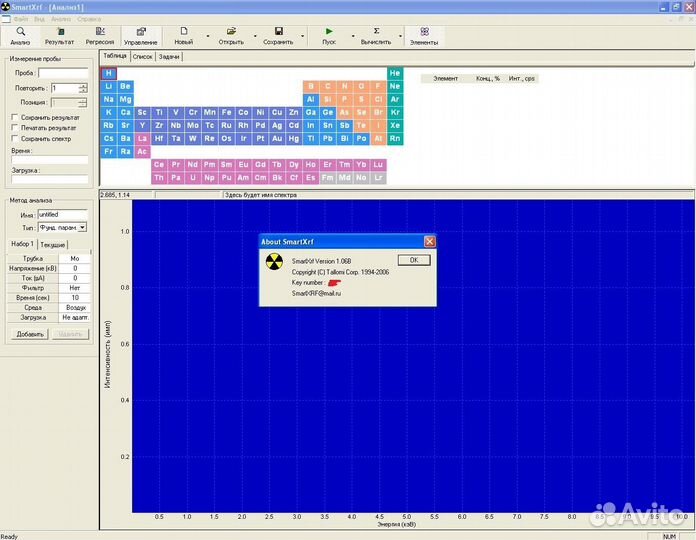The height and width of the screenshot is (540, 696).
Task: Click the Фильтр value Нет
Action: [75, 288]
